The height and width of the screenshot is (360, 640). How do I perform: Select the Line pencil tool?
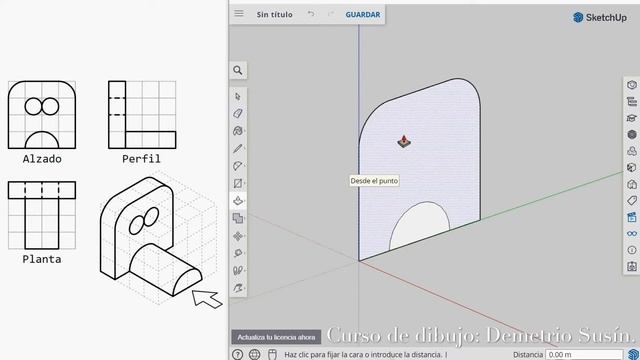click(x=238, y=149)
